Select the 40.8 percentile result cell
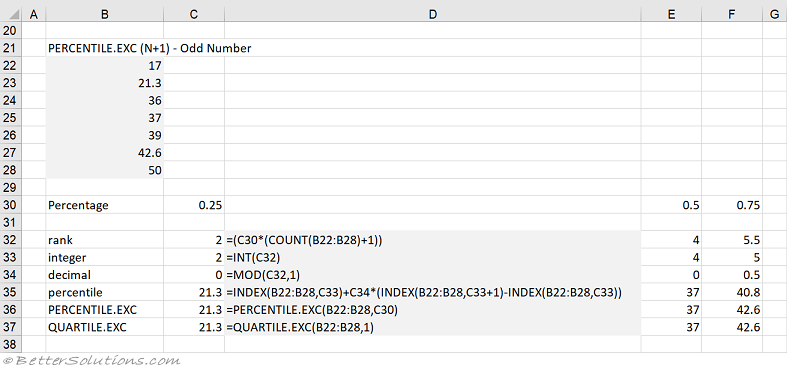This screenshot has height=369, width=787. pos(732,292)
